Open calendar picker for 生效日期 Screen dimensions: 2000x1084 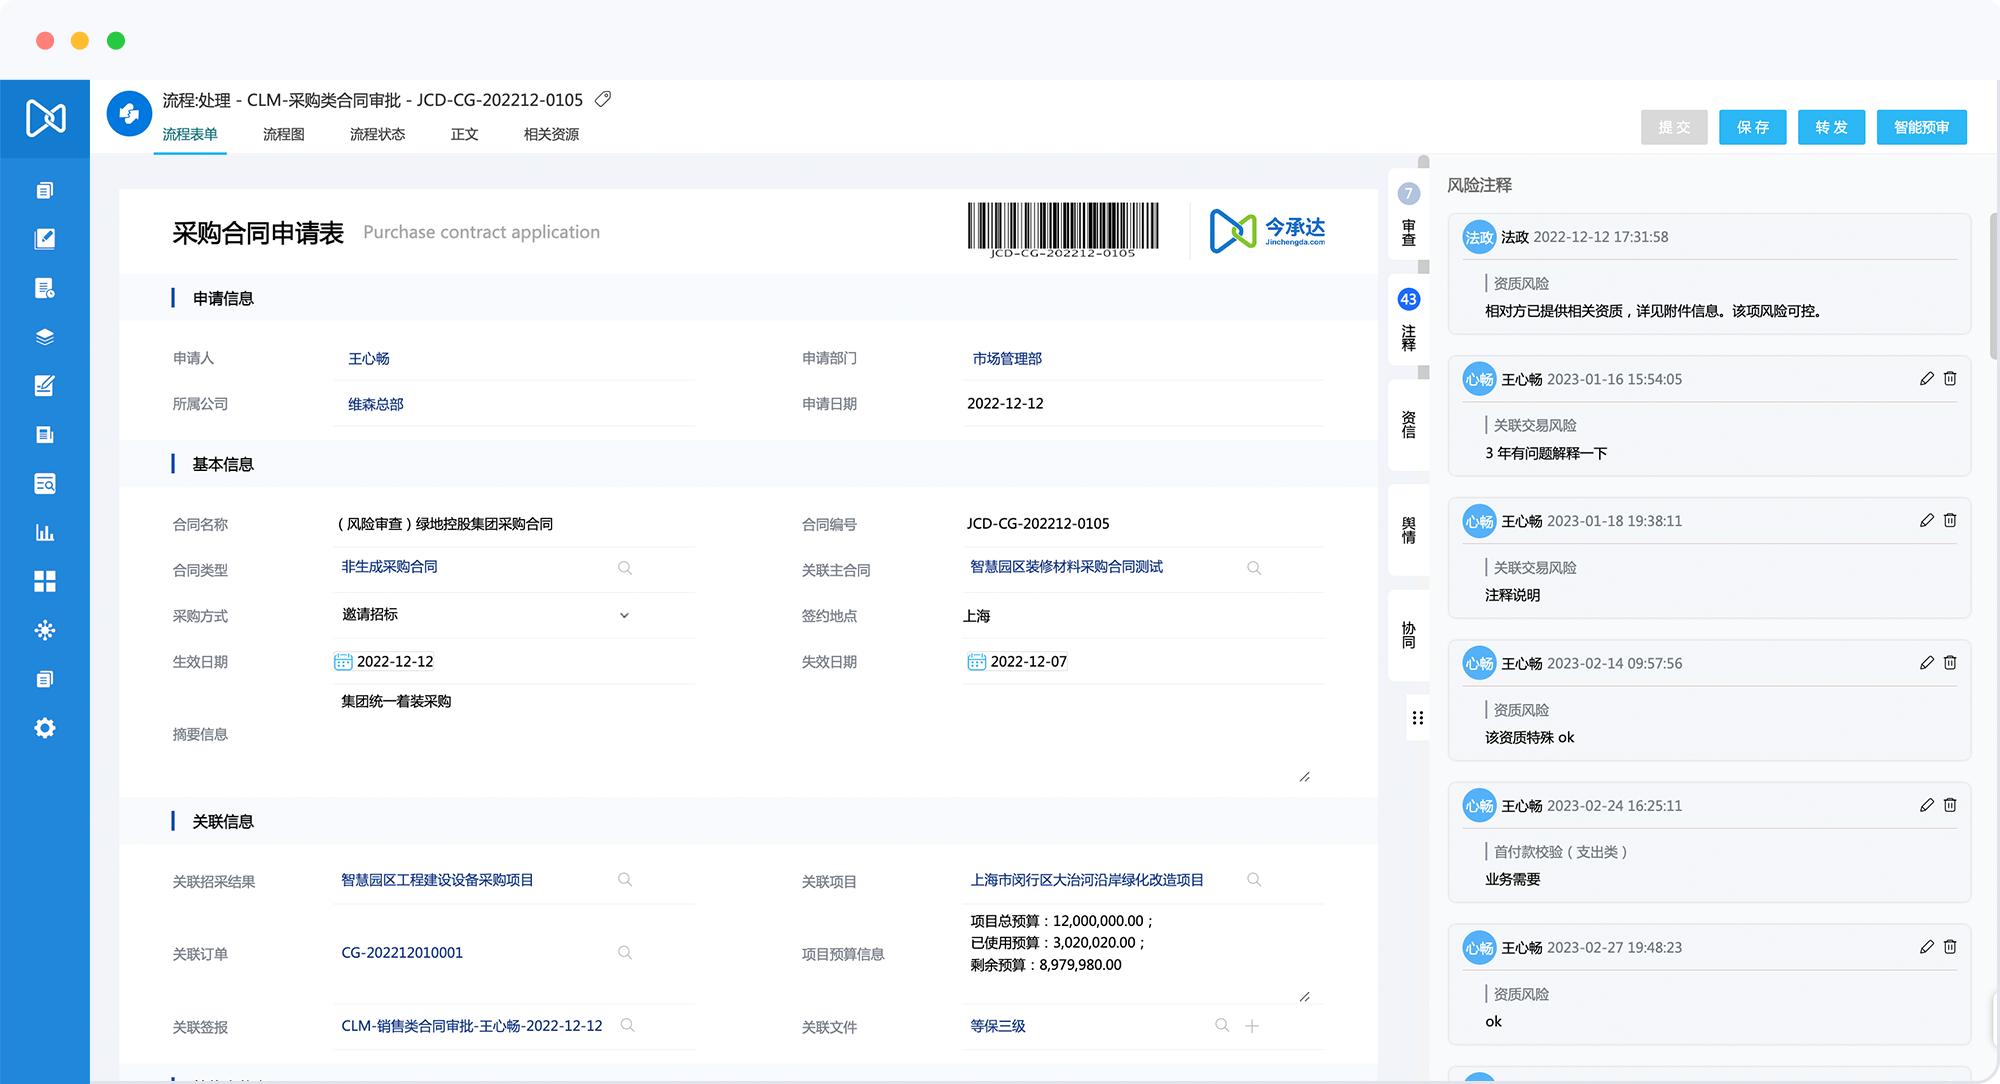coord(343,662)
